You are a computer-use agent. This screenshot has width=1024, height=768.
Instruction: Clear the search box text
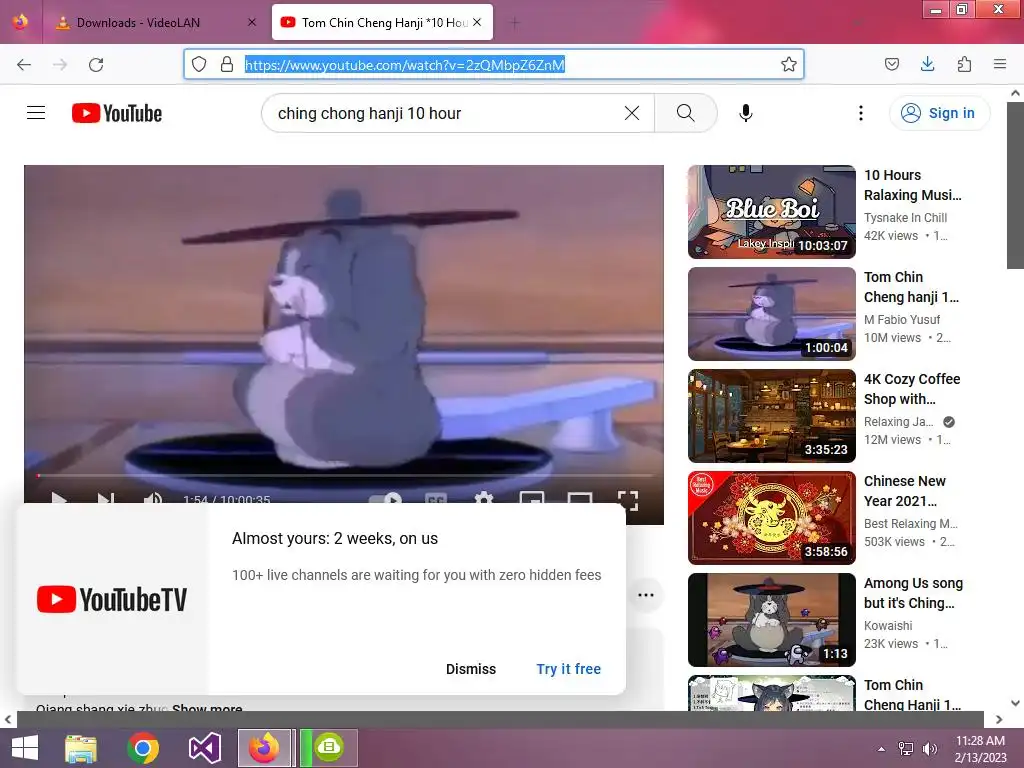coord(632,113)
